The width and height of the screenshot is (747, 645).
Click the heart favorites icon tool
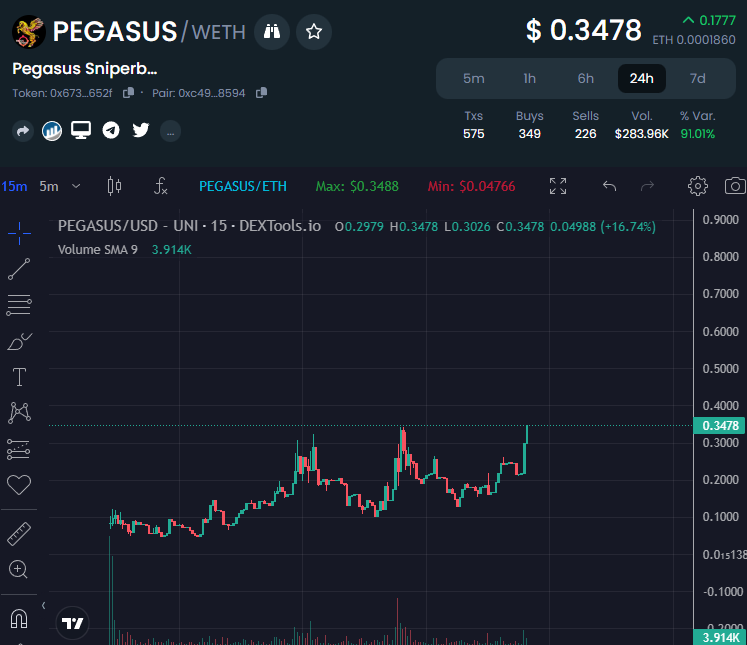pyautogui.click(x=19, y=485)
